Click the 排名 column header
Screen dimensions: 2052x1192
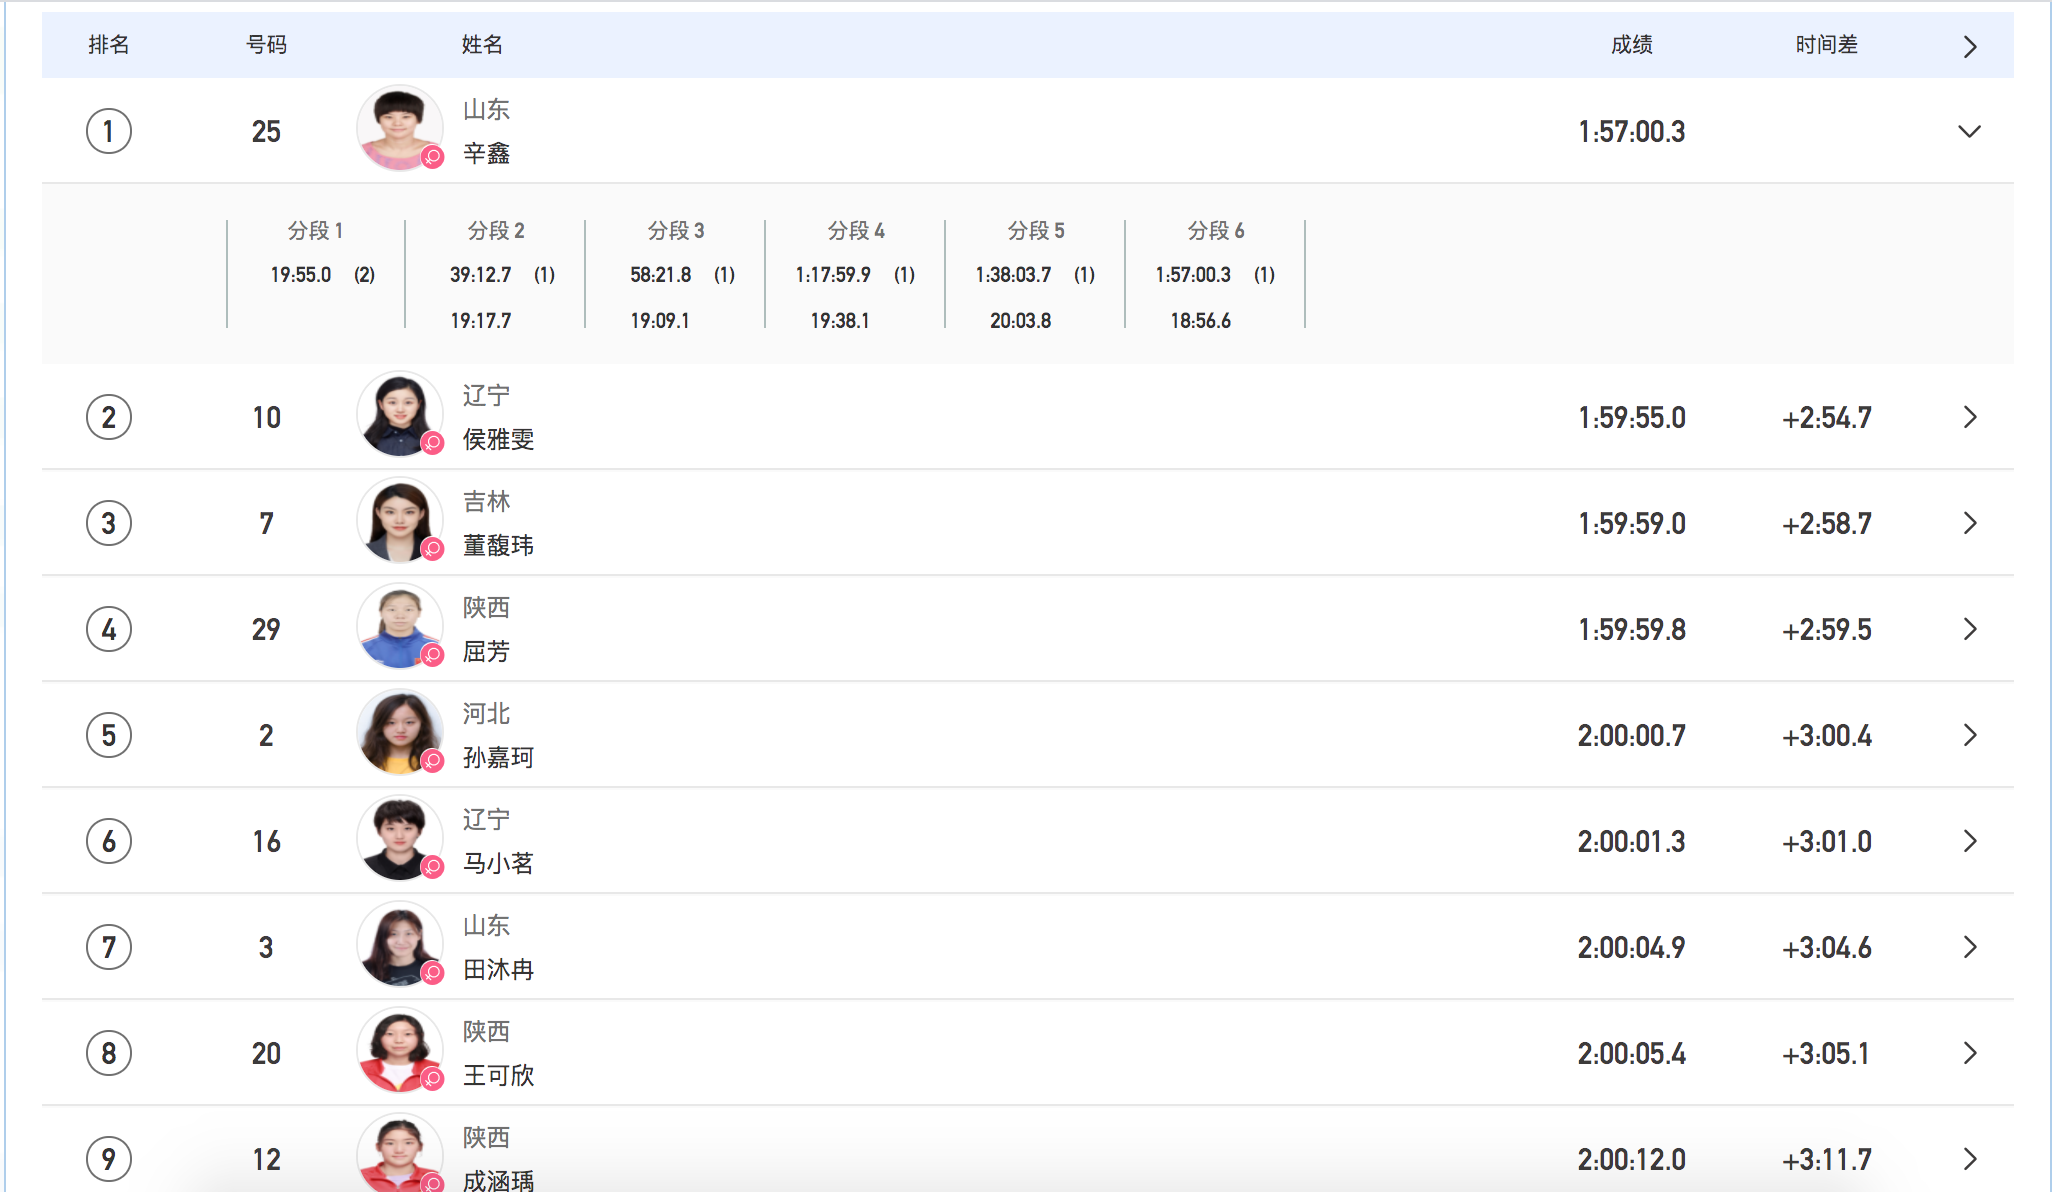click(x=108, y=45)
